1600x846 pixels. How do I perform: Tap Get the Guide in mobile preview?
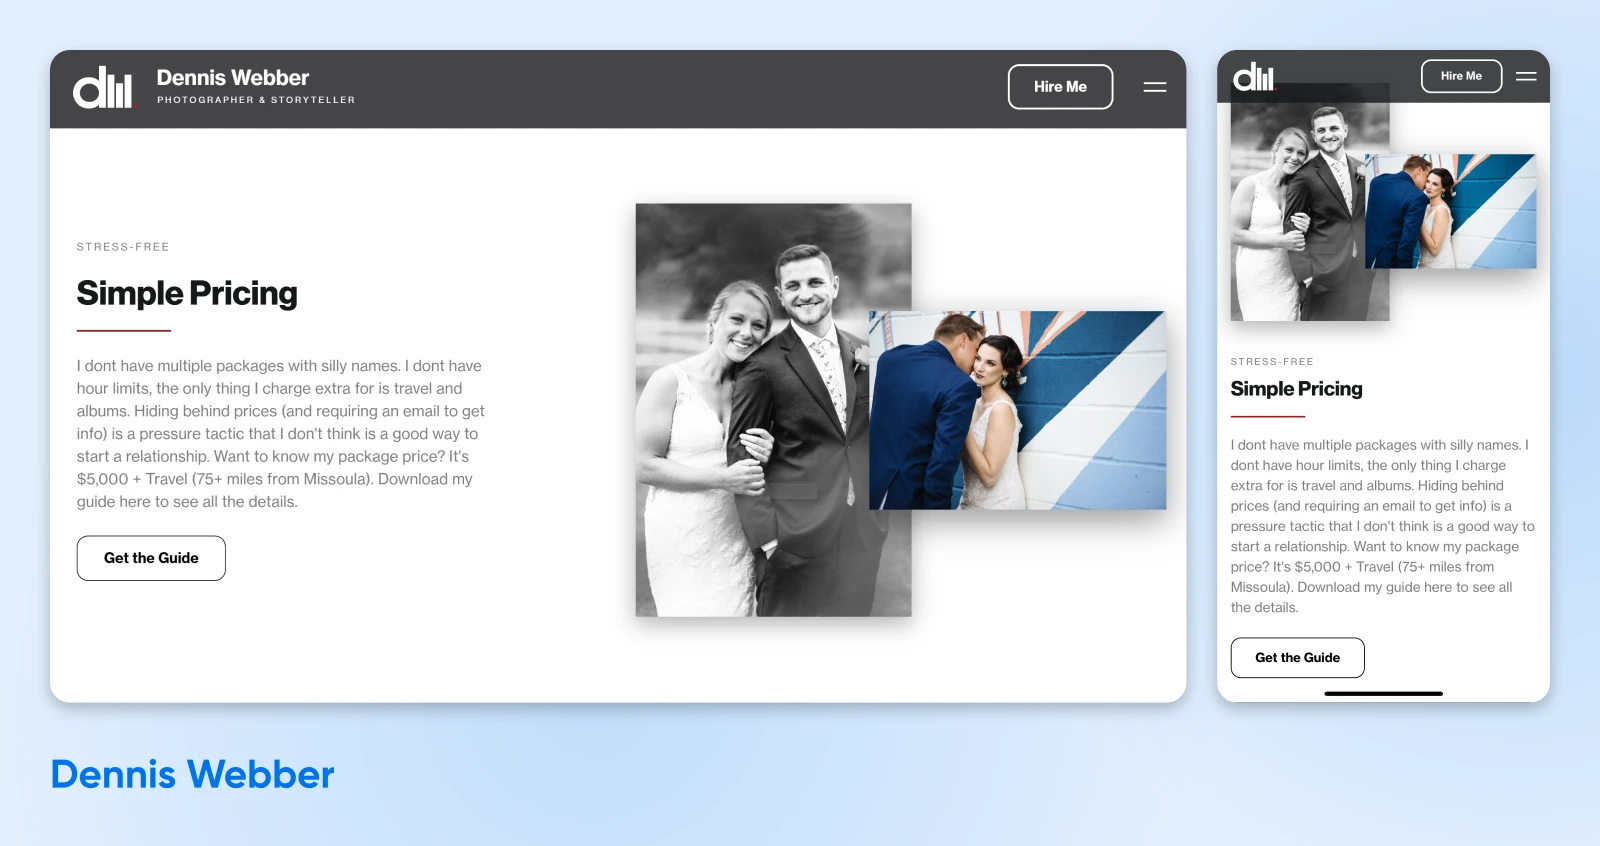click(x=1297, y=658)
